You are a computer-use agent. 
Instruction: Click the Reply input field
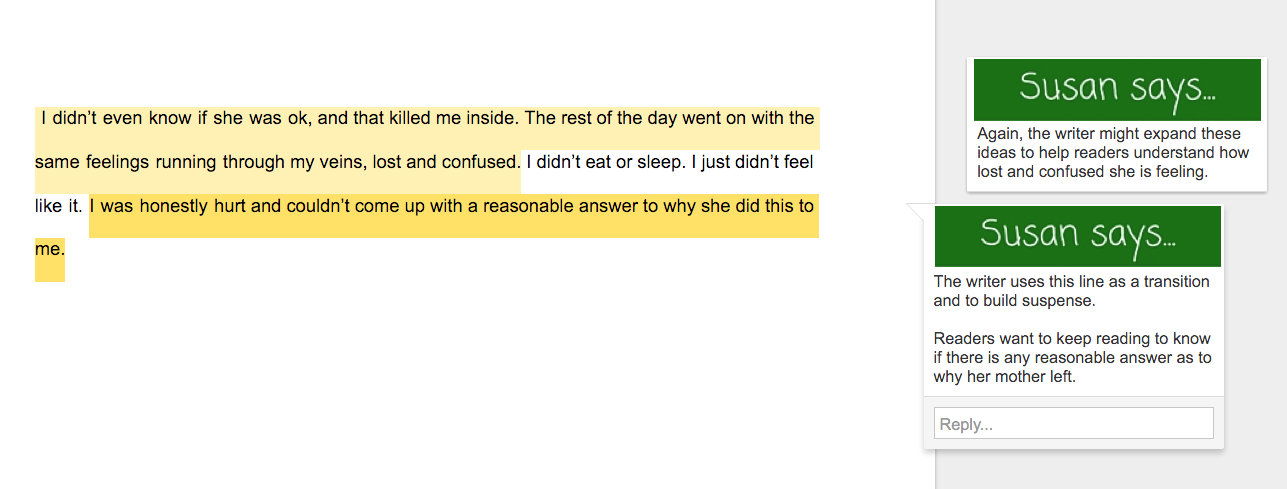tap(1073, 423)
